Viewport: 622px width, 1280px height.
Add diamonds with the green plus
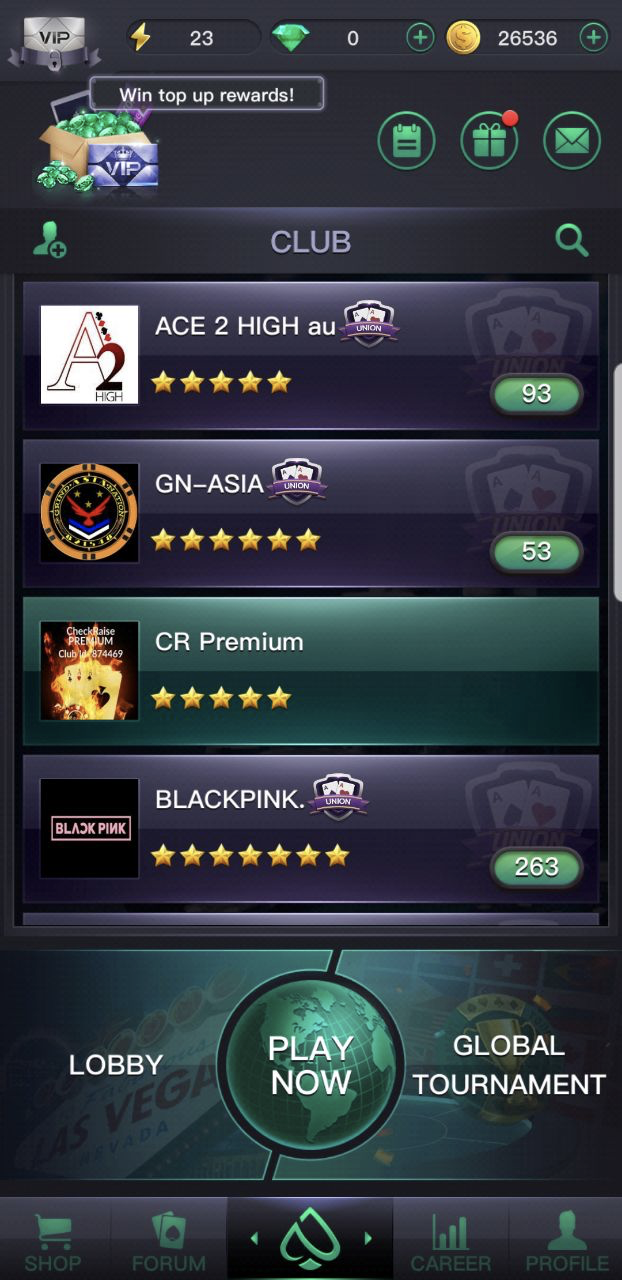click(x=420, y=39)
